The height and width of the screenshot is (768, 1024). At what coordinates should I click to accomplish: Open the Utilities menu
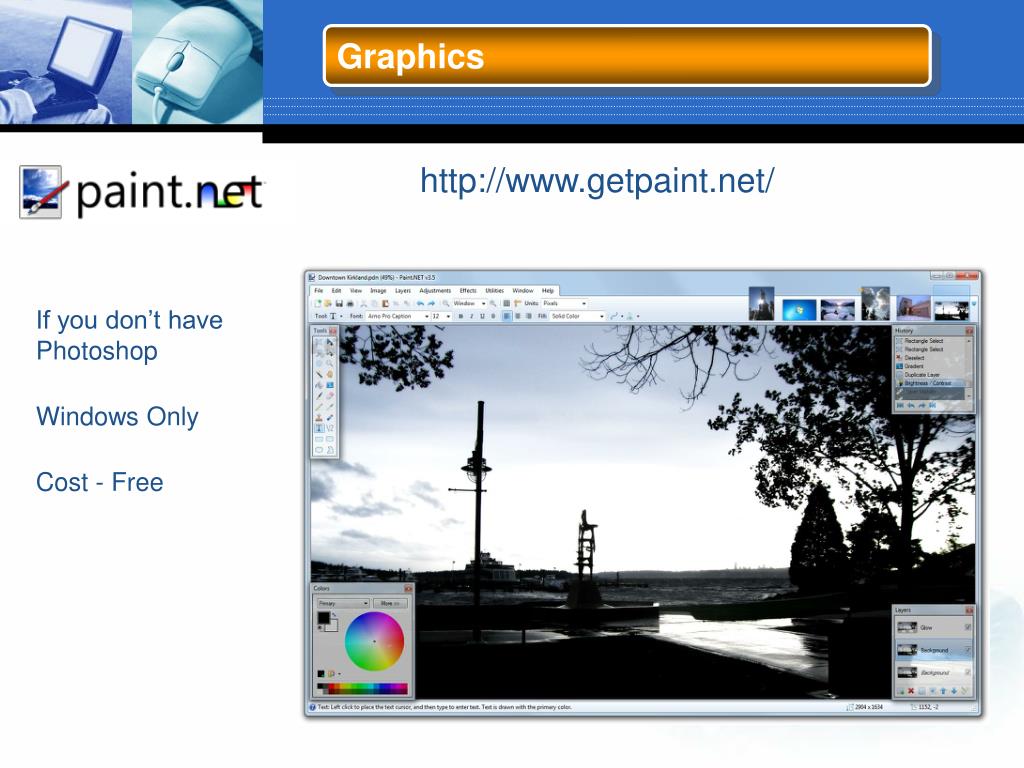(x=494, y=291)
